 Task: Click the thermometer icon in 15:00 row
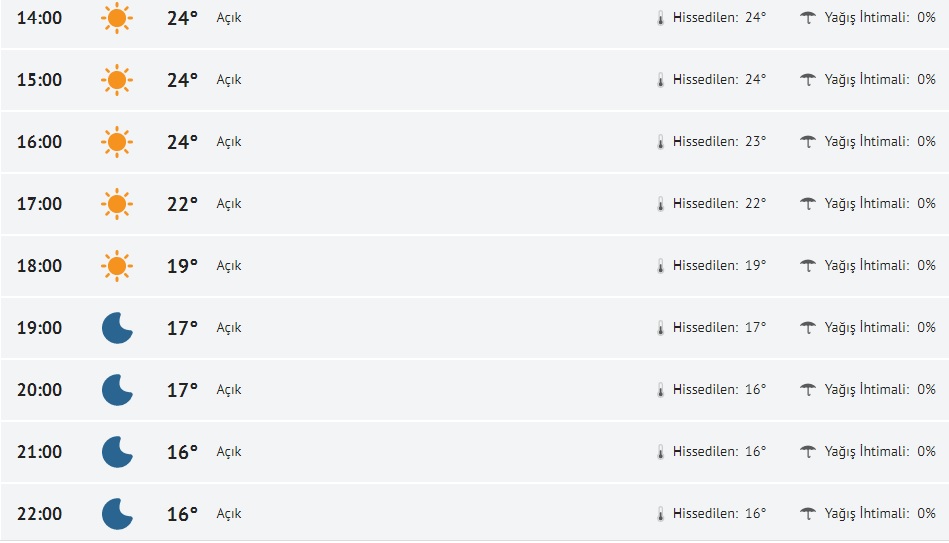click(660, 80)
